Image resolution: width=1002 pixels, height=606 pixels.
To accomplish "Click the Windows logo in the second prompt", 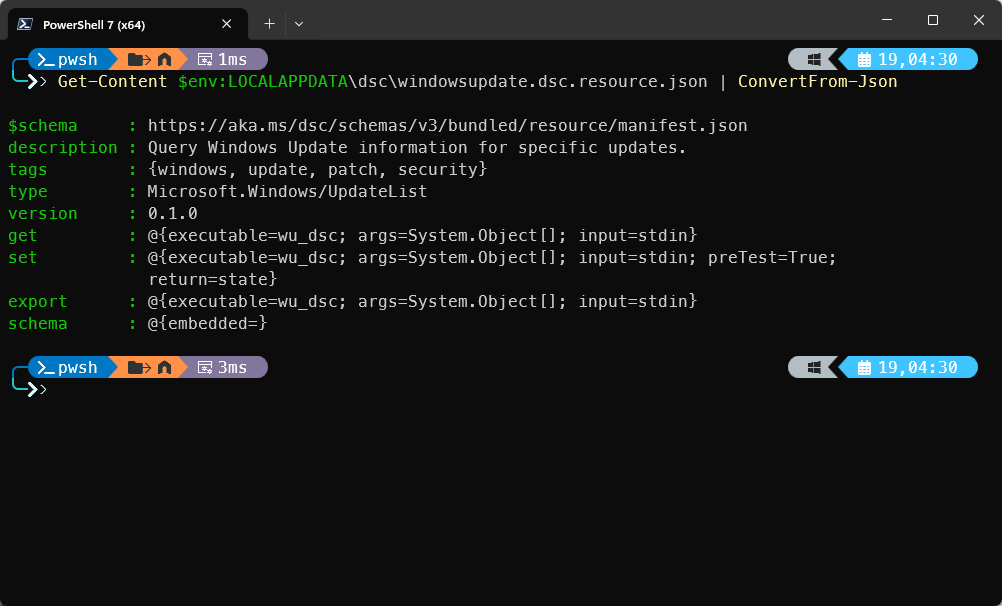I will [813, 368].
